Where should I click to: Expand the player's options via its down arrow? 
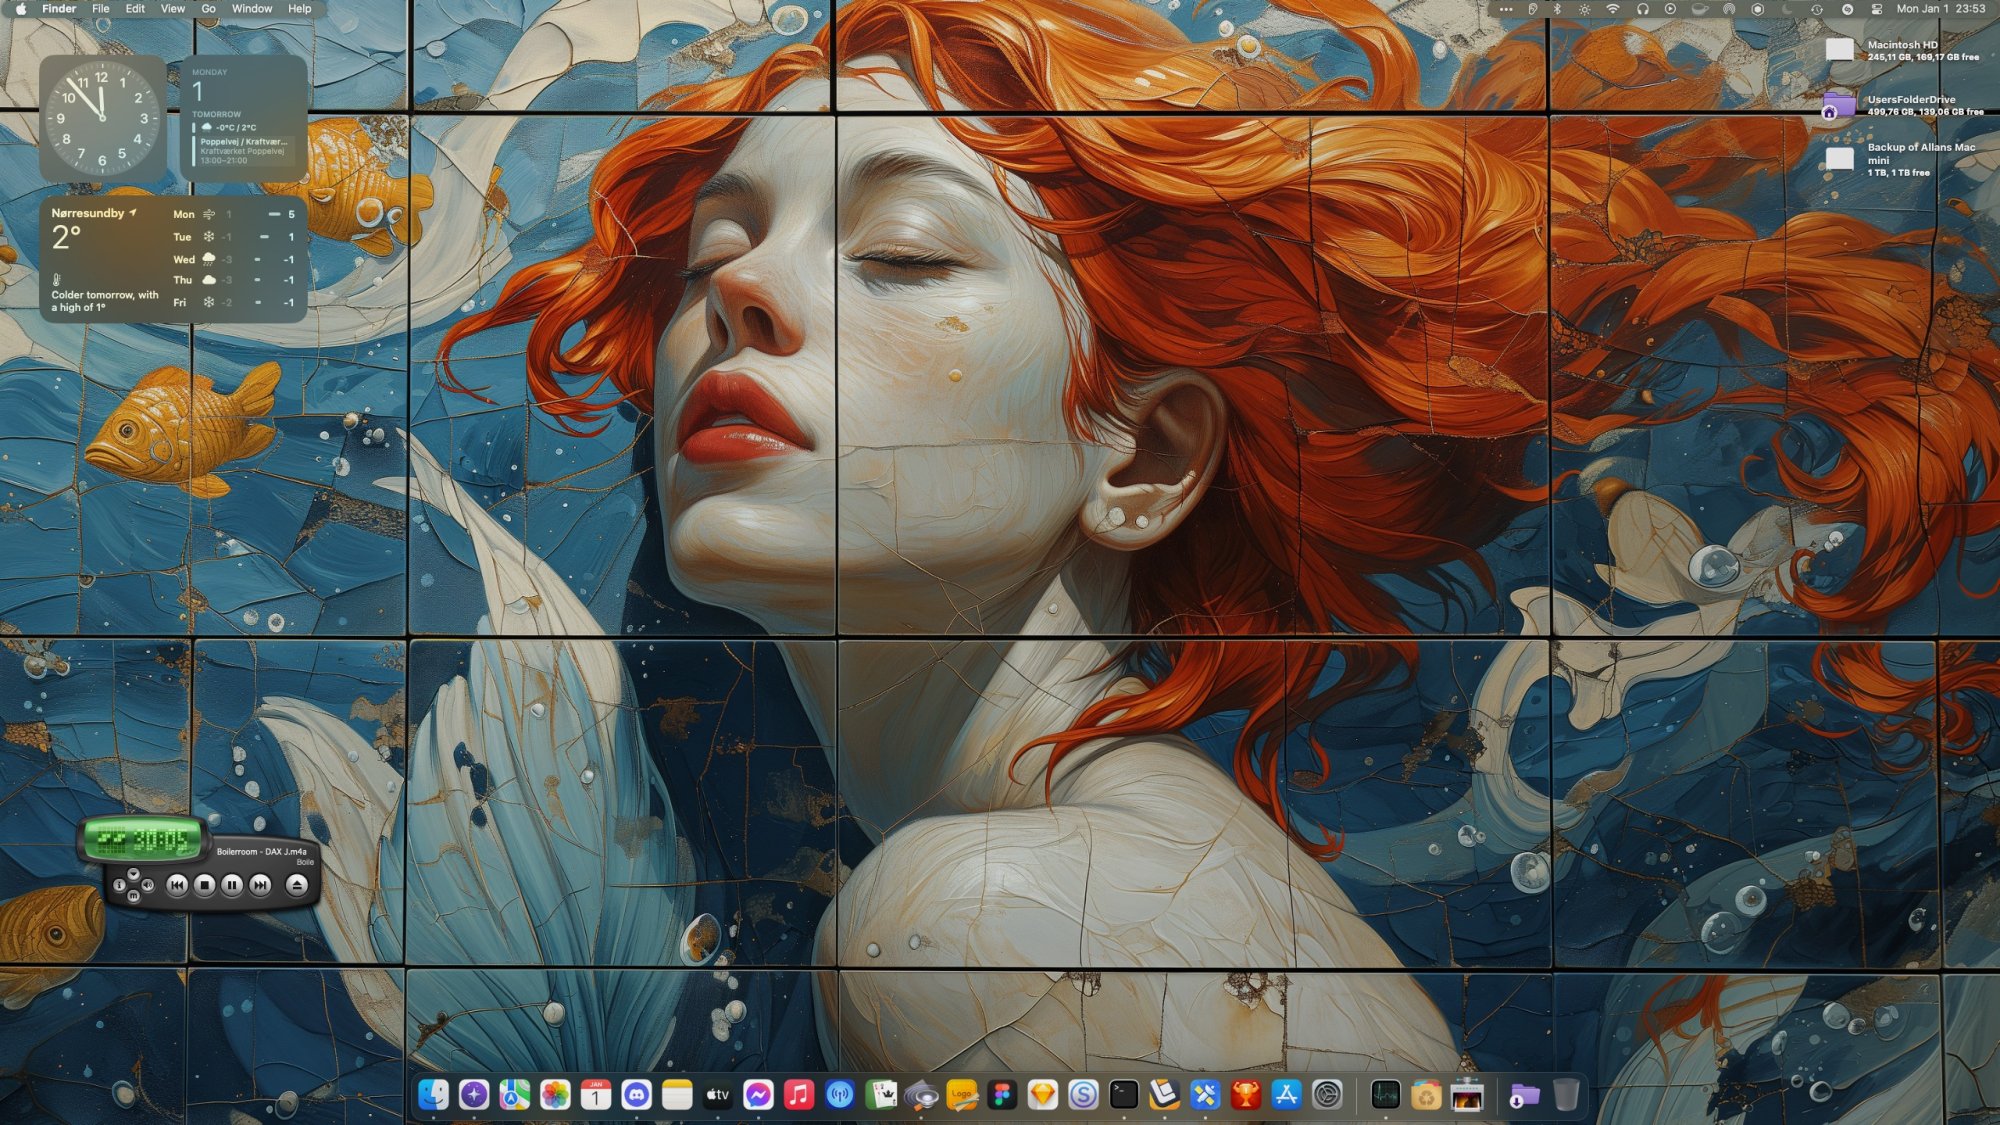click(133, 874)
